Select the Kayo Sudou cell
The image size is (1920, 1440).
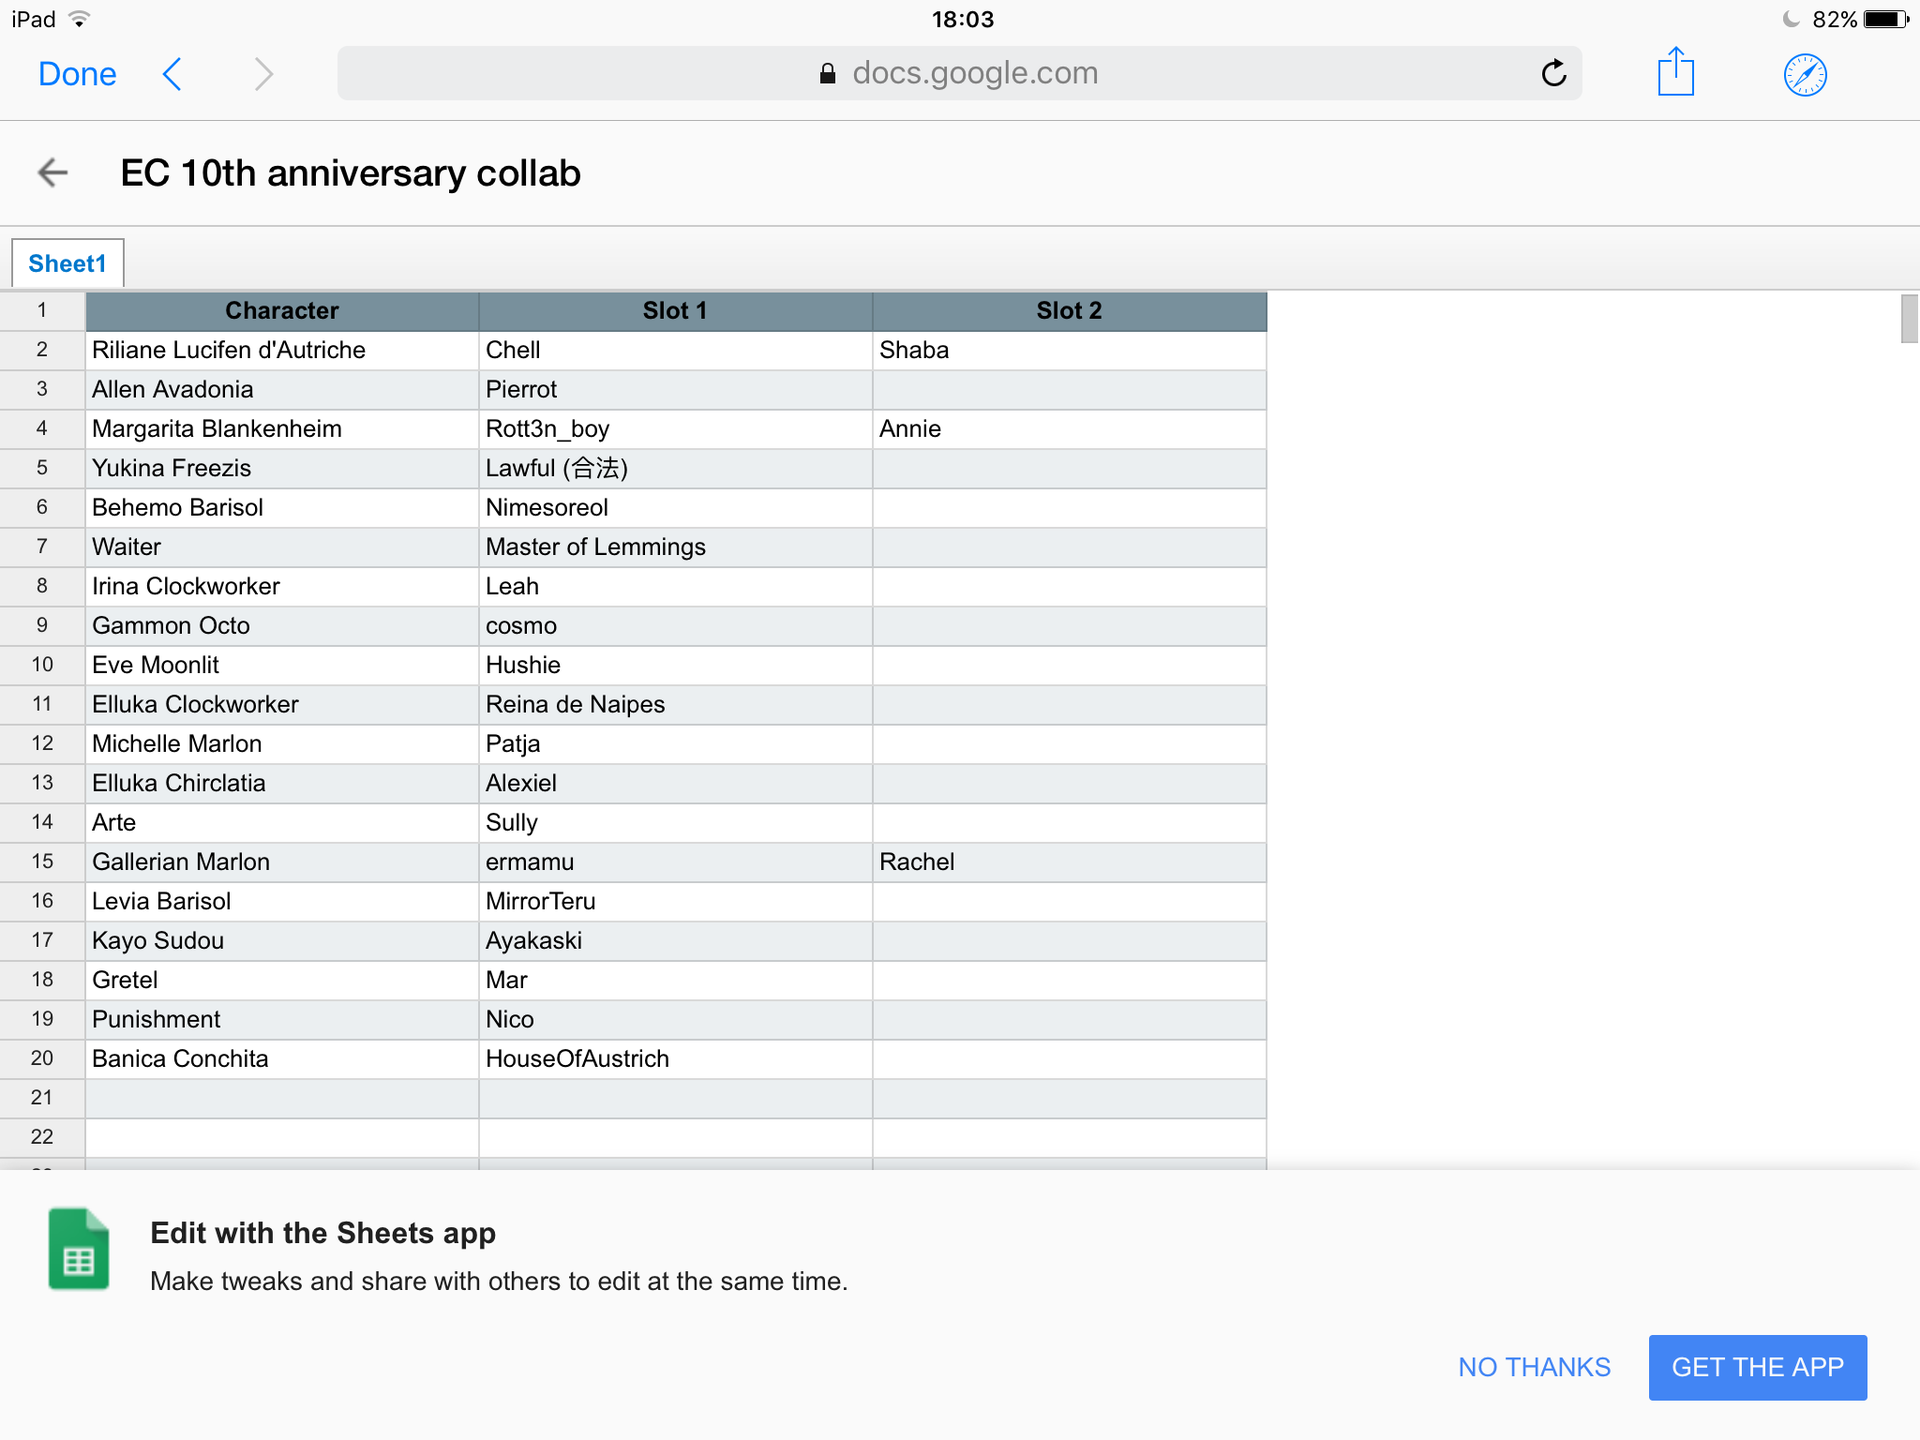[282, 940]
